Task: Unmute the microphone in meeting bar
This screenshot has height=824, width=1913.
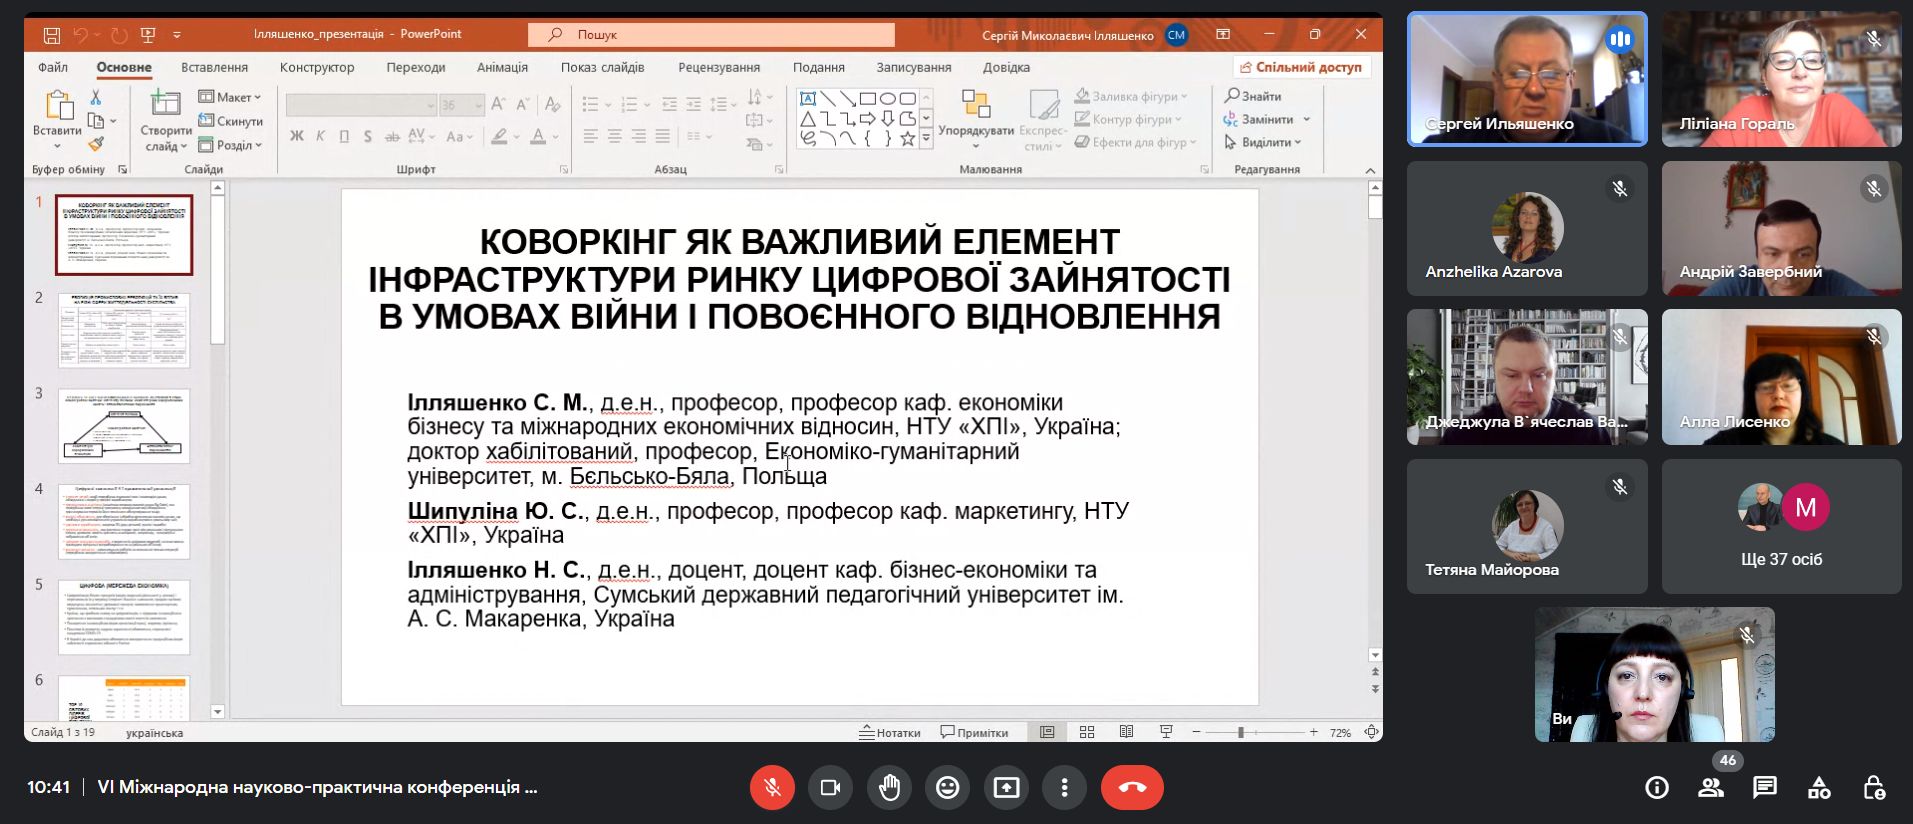Action: [772, 788]
